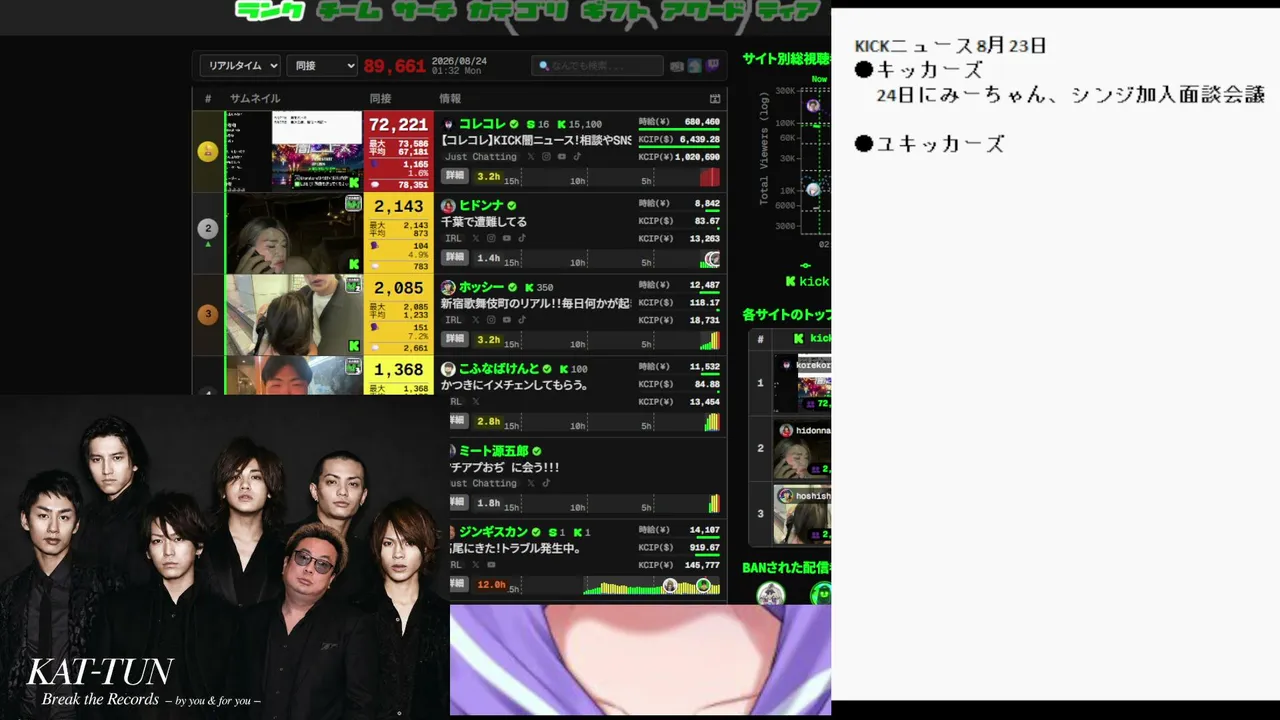Click the bronze rank 3 medal
Screen dimensions: 1280x720
point(208,314)
